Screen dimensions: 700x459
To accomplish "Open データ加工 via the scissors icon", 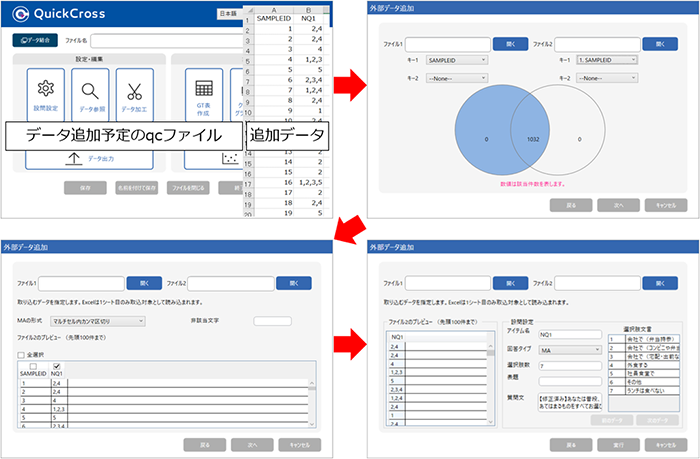I will [x=134, y=91].
